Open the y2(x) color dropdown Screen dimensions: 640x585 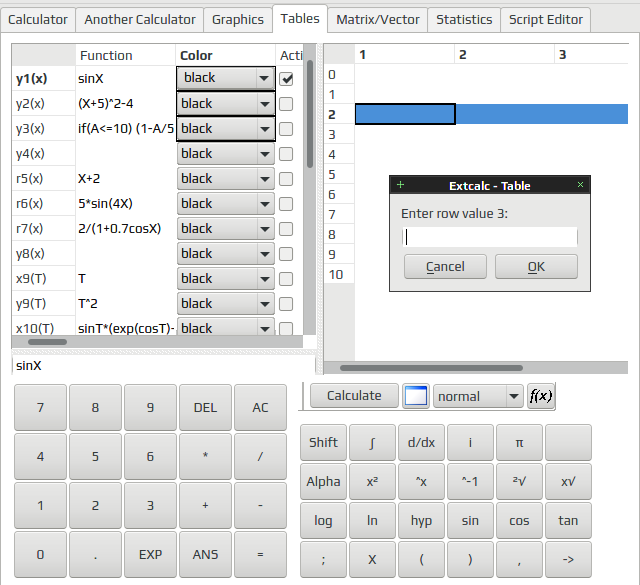click(226, 104)
